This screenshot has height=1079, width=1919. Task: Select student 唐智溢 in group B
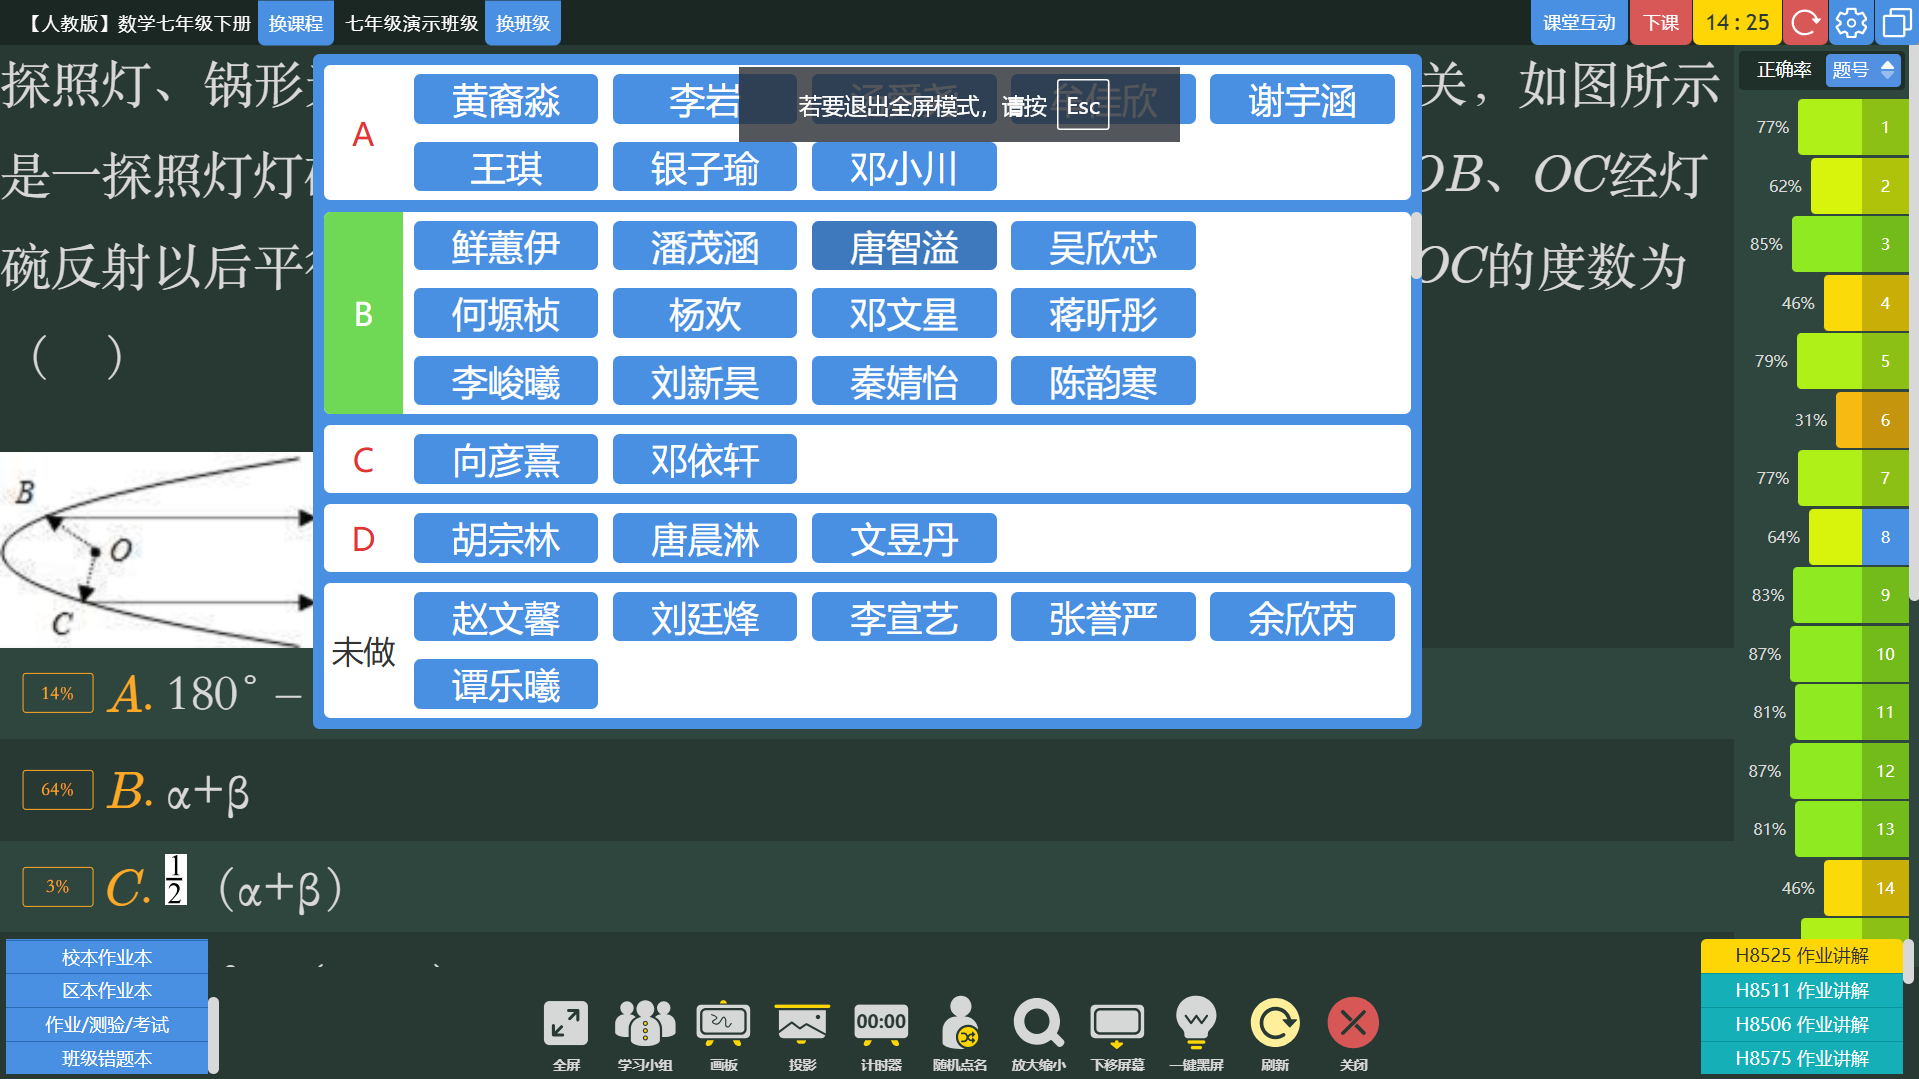[903, 246]
